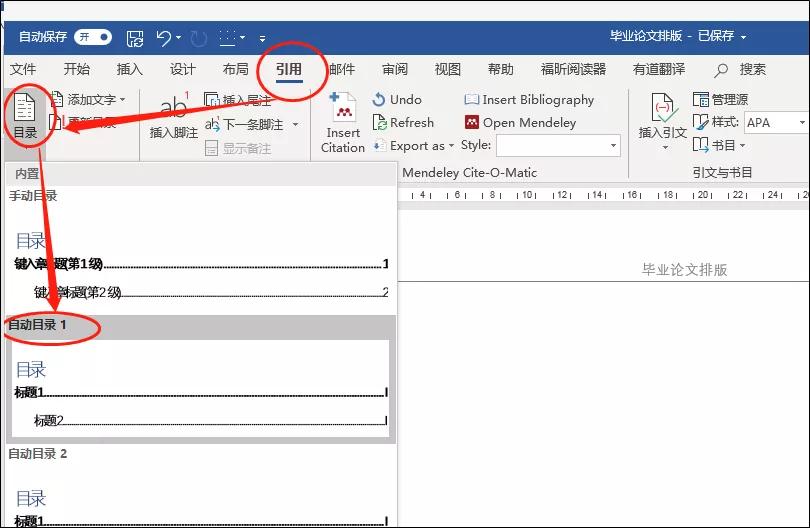Click Mendeley Refresh button
Viewport: 810px width, 528px height.
click(403, 122)
